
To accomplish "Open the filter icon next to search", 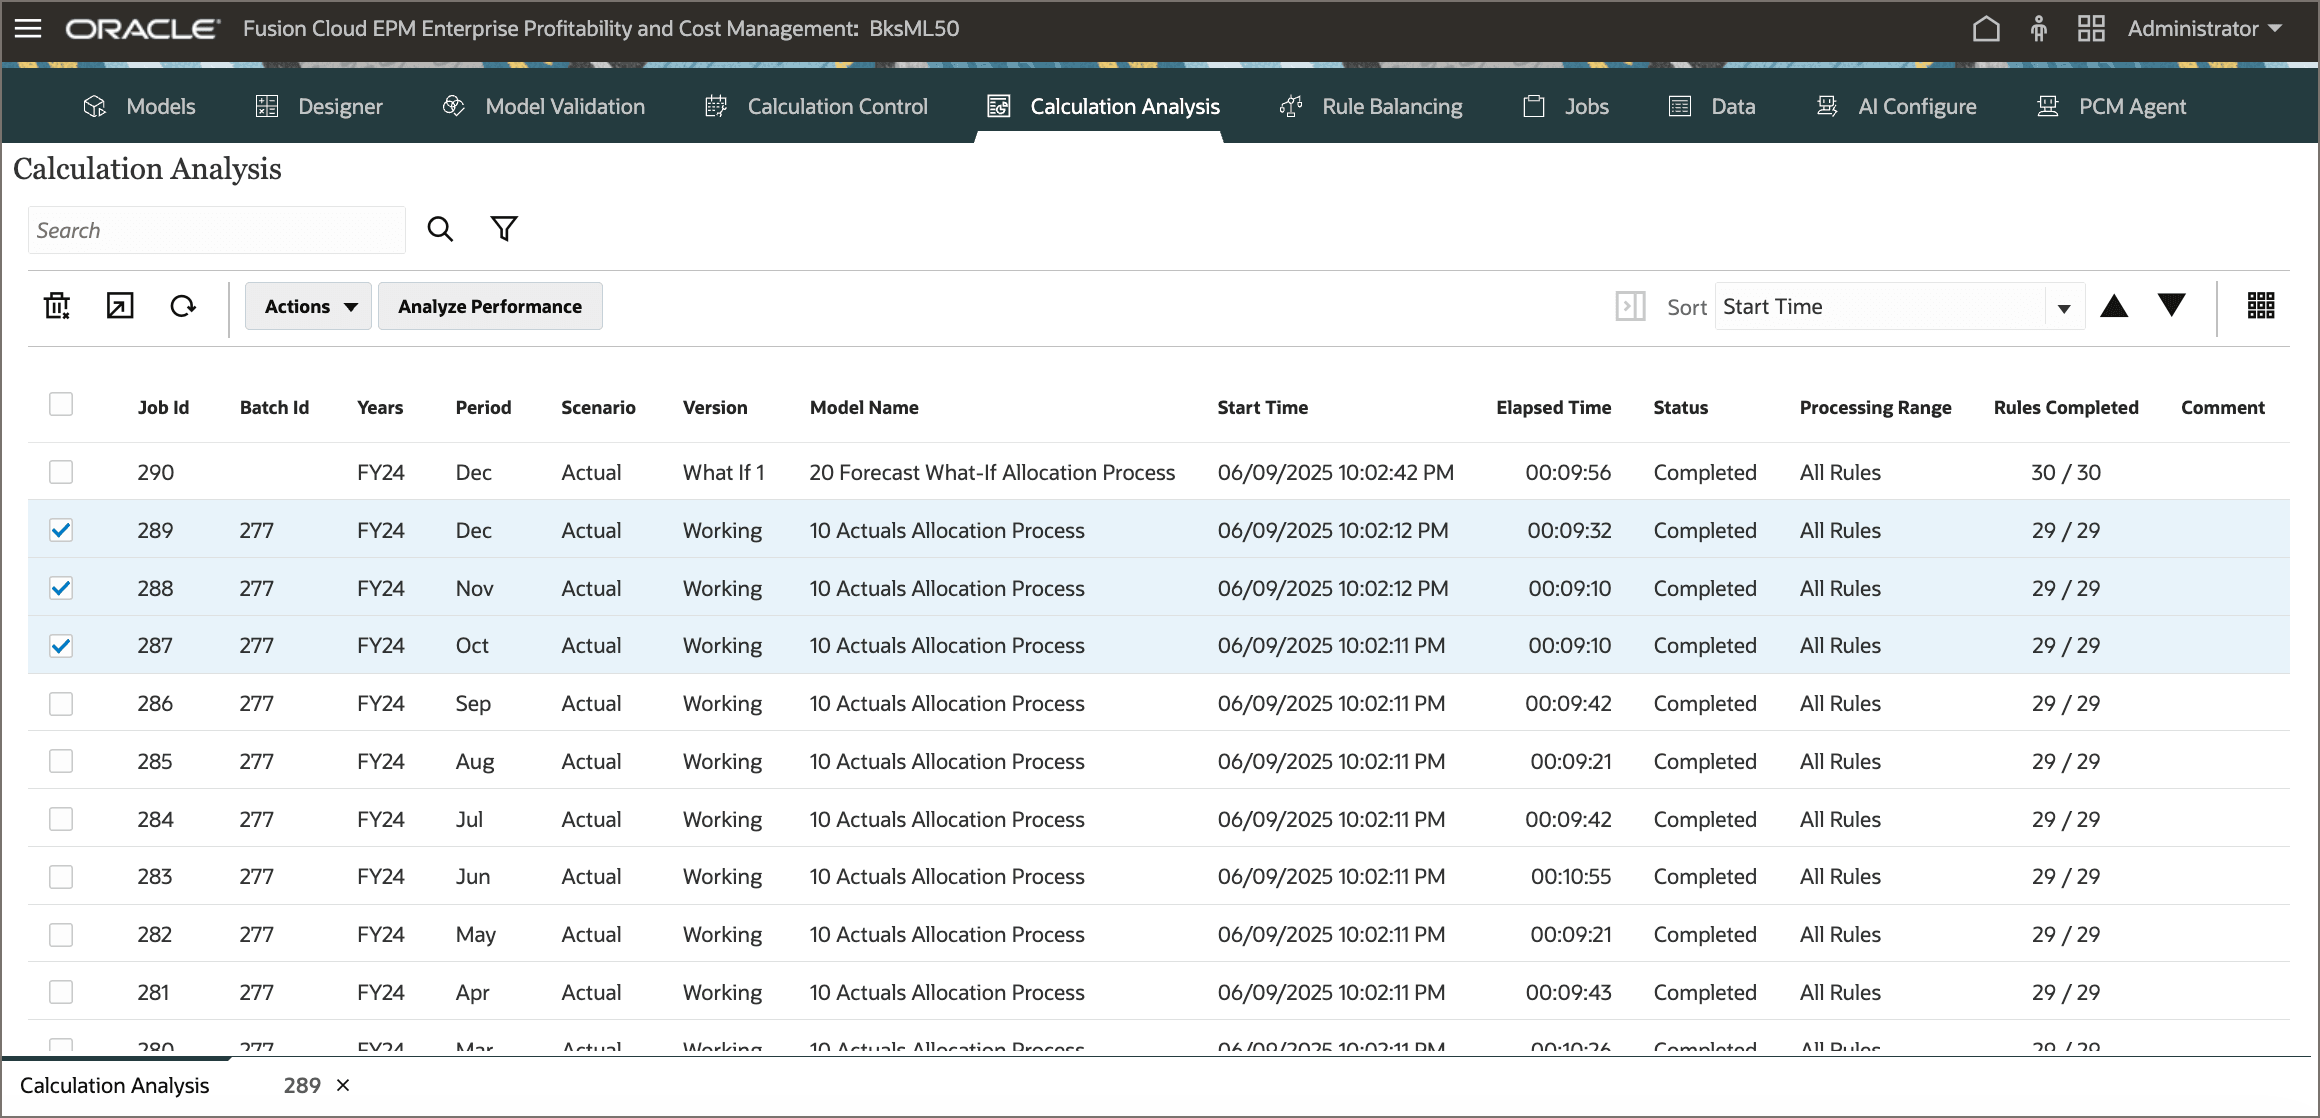I will (504, 228).
